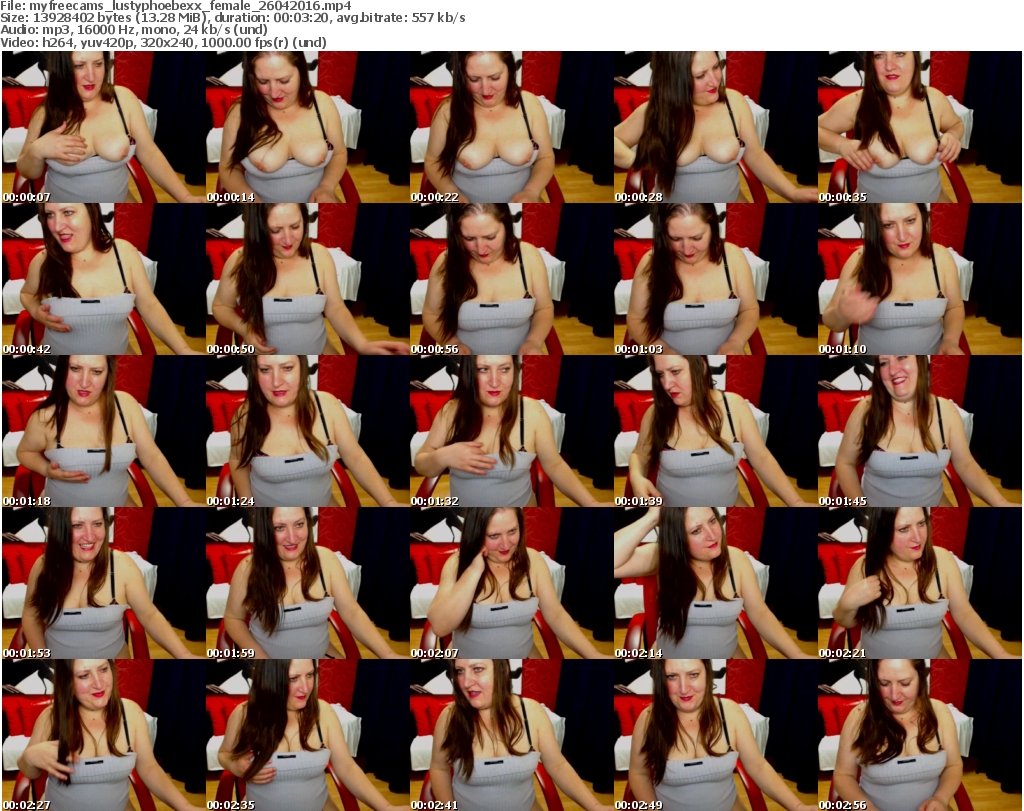The image size is (1024, 811).
Task: Select the frame at 00:02:41
Action: [511, 735]
